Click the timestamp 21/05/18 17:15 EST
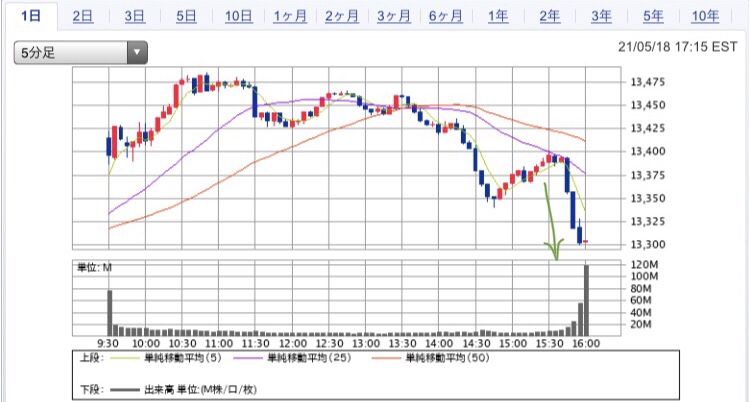Screen dimensions: 750x402 click(x=678, y=47)
